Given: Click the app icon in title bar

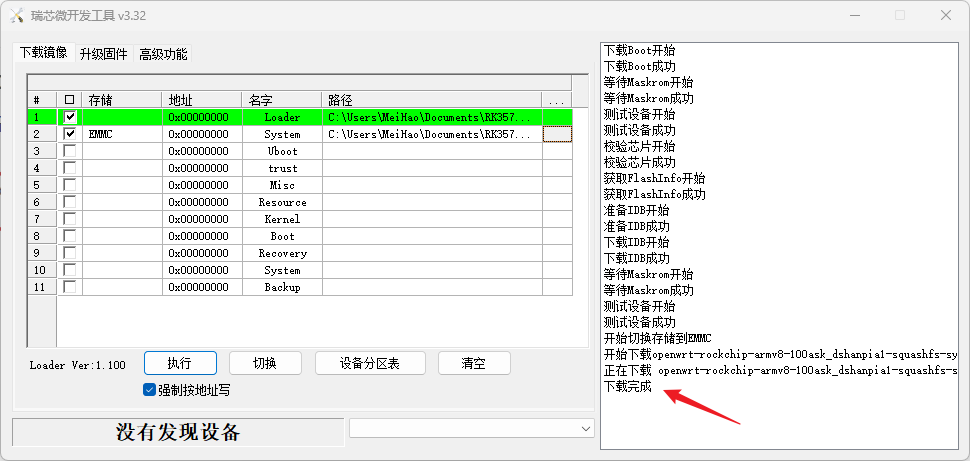Looking at the screenshot, I should point(15,16).
